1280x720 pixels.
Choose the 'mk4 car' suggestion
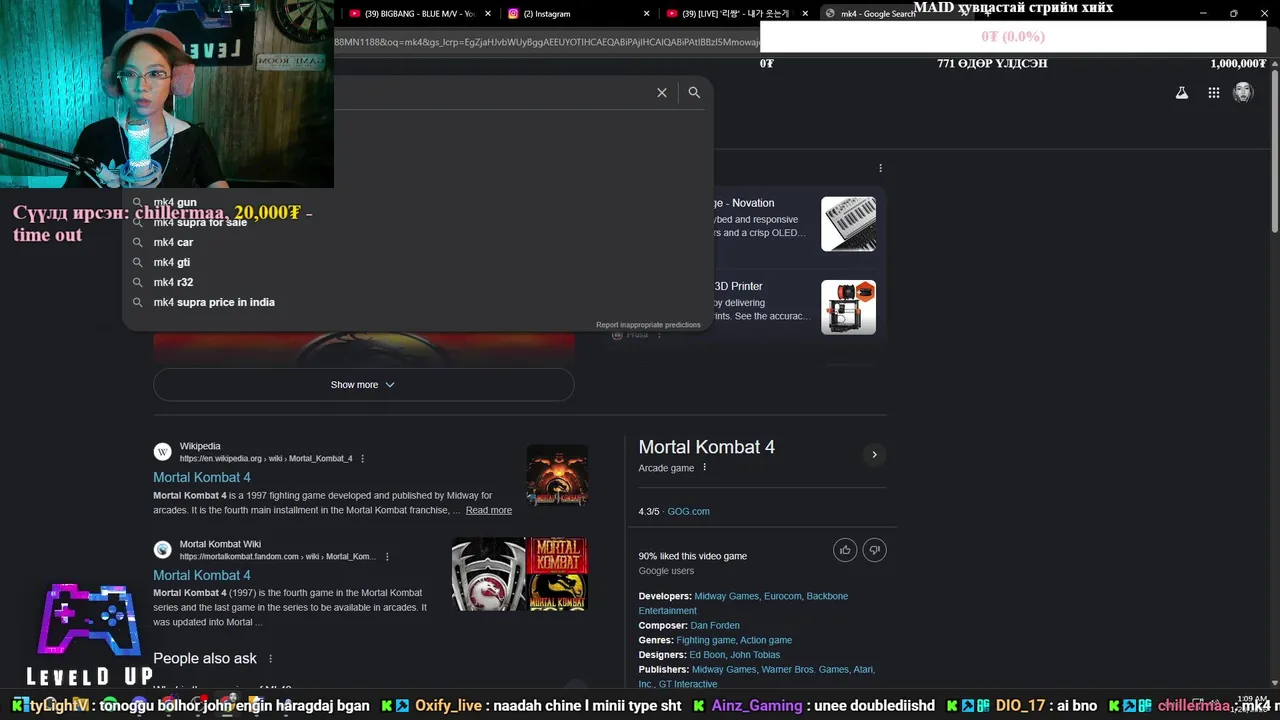coord(173,242)
